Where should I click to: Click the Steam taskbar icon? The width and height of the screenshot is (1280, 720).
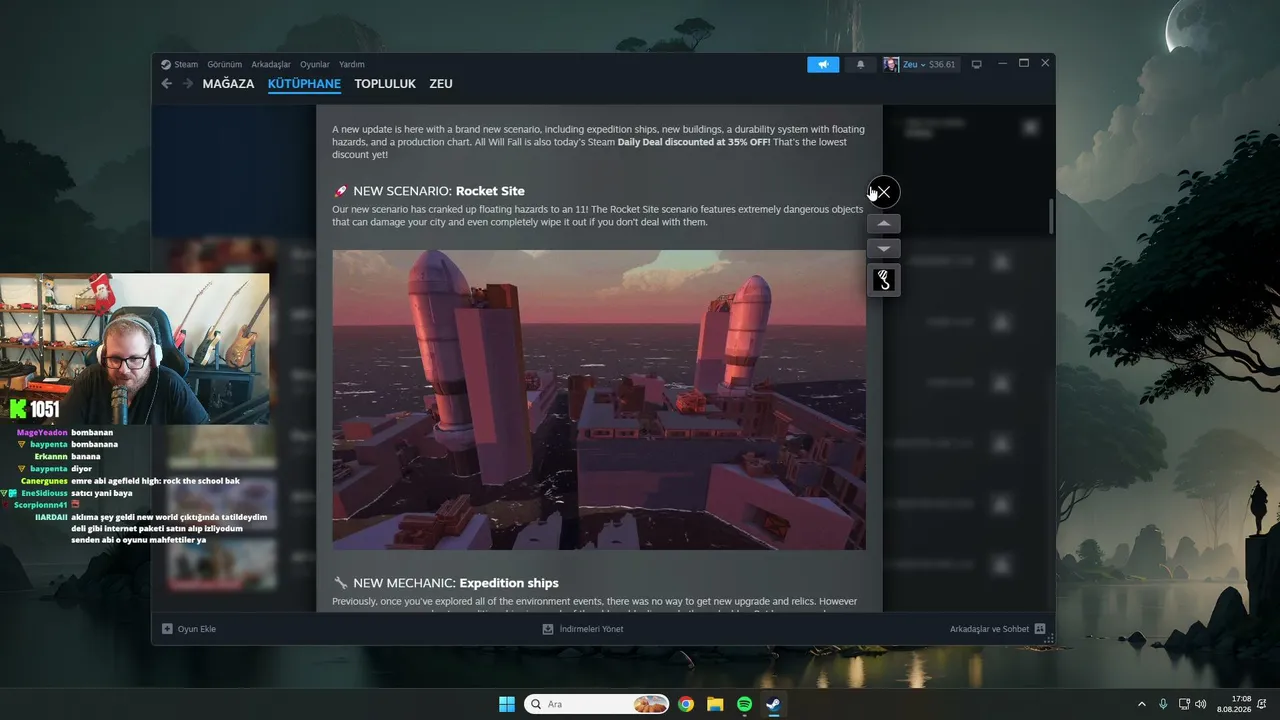point(773,704)
